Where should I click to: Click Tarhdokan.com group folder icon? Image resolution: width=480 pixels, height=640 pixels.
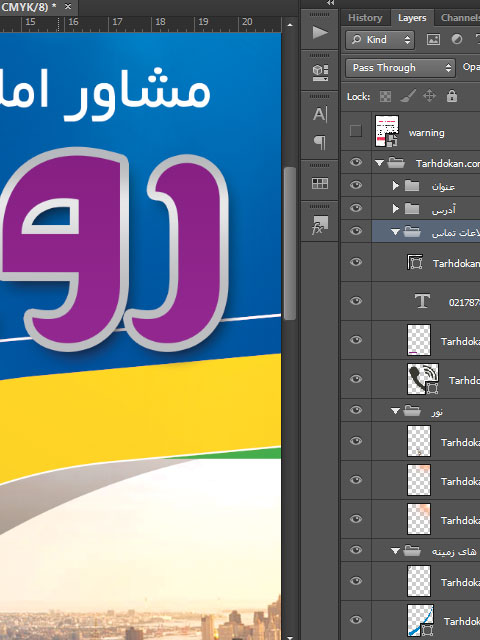(396, 163)
